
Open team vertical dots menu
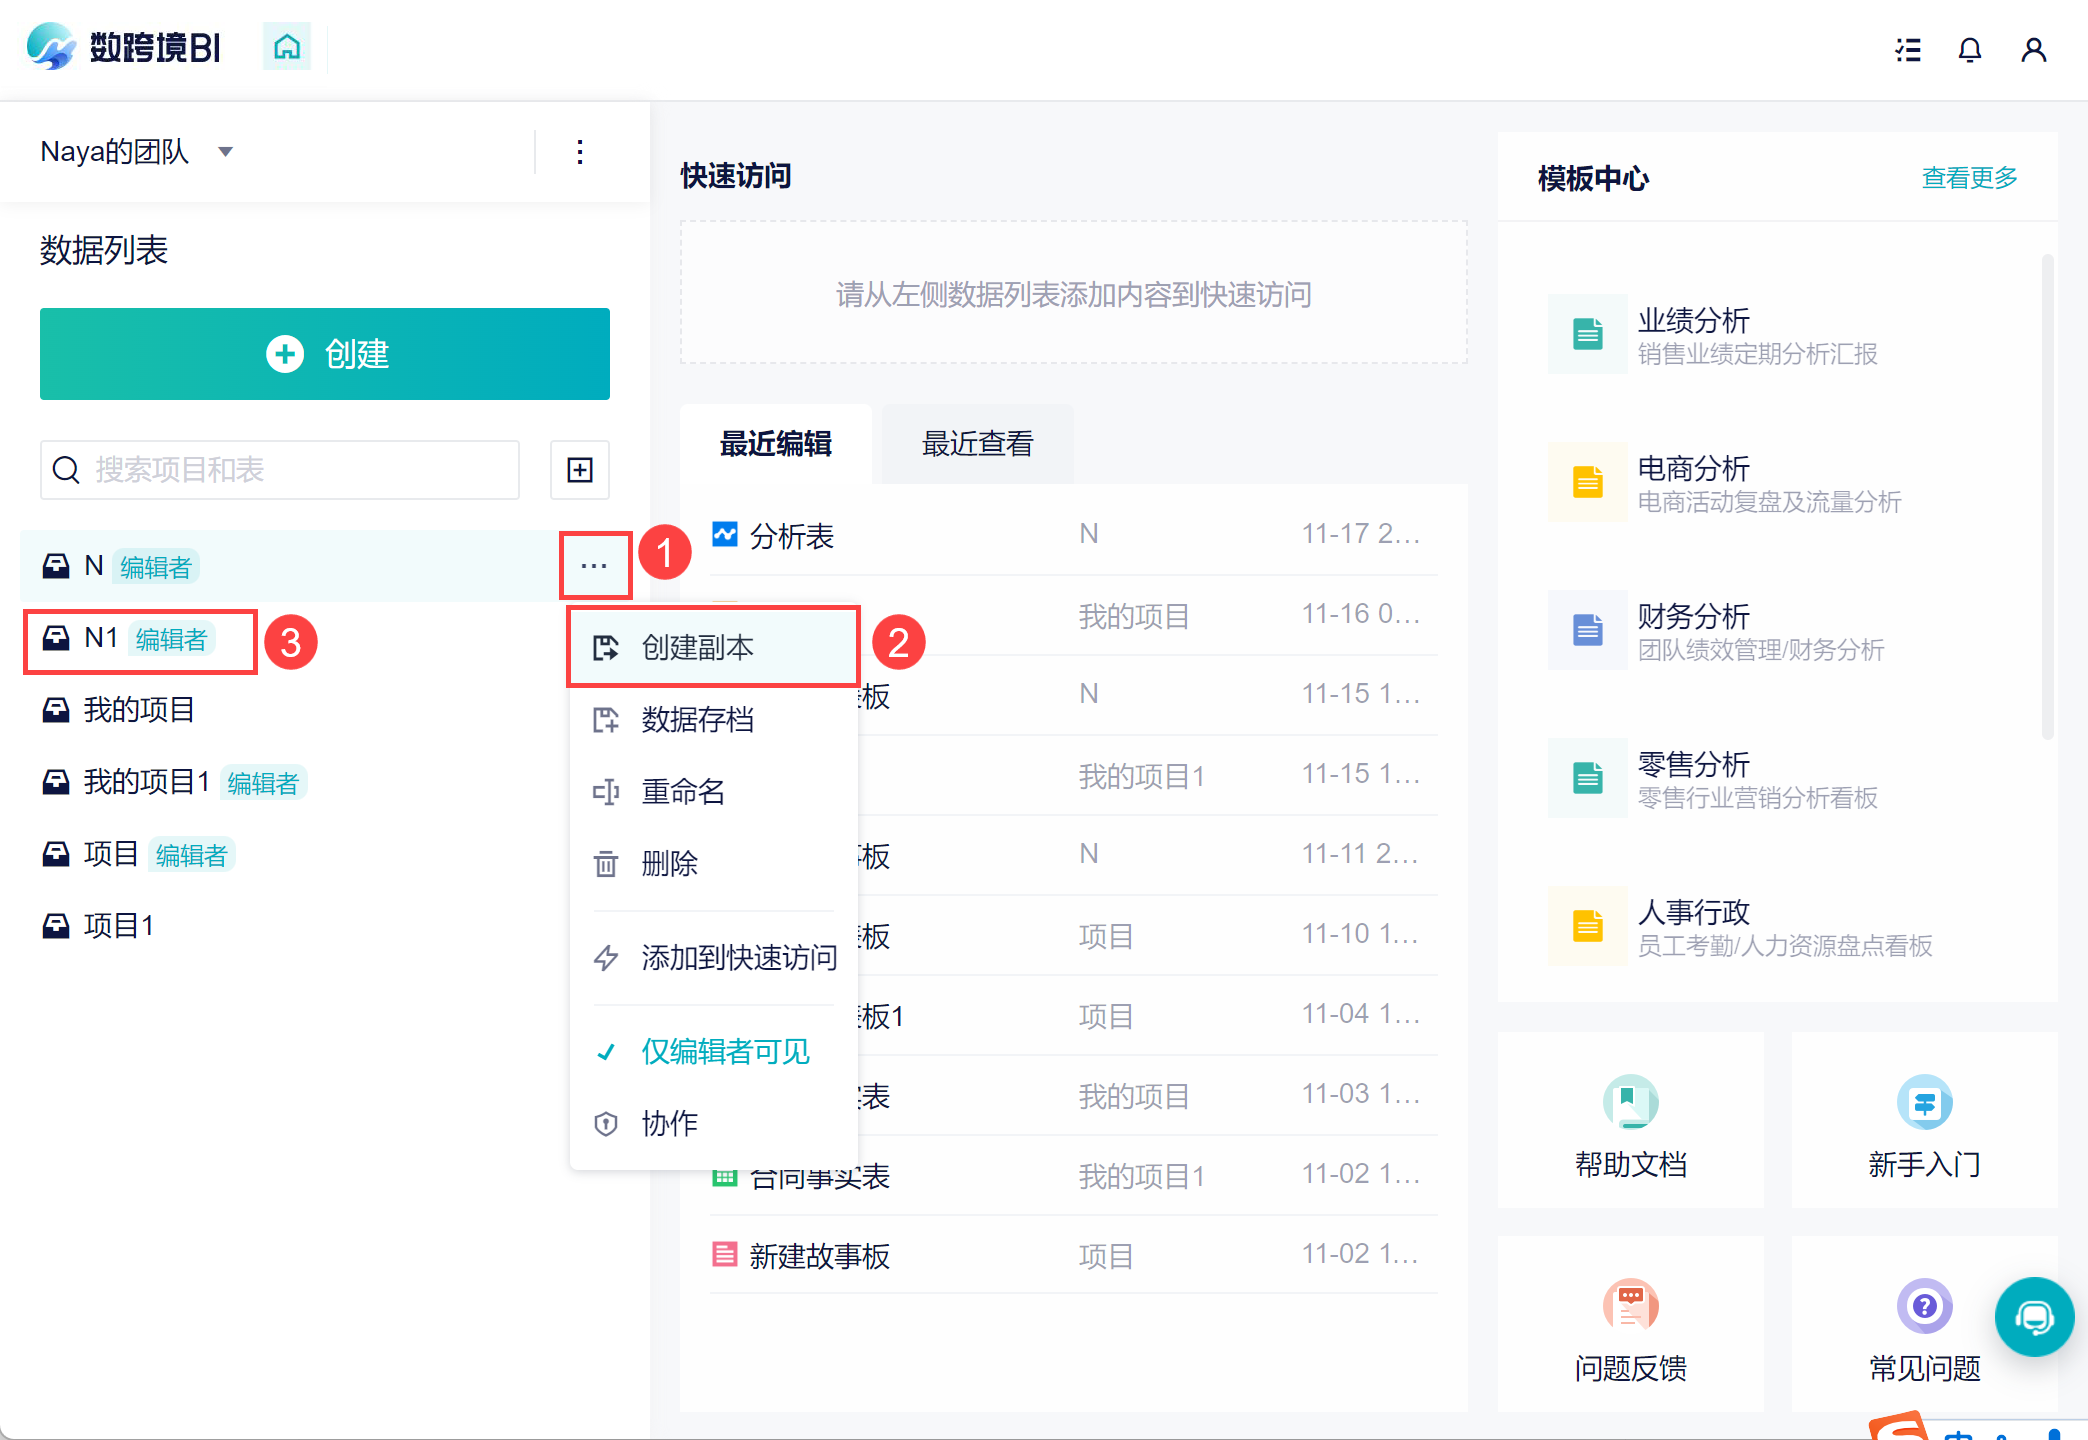580,152
